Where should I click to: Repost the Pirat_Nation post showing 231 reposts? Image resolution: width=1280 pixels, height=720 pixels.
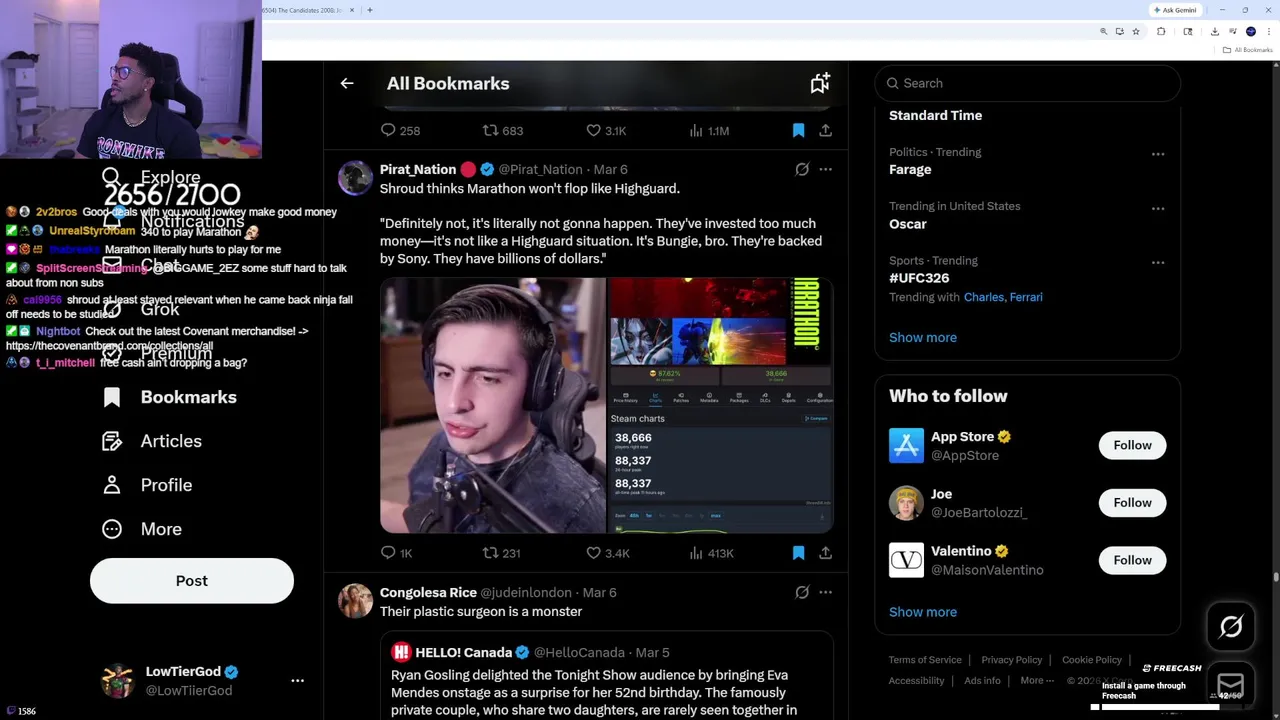click(502, 553)
